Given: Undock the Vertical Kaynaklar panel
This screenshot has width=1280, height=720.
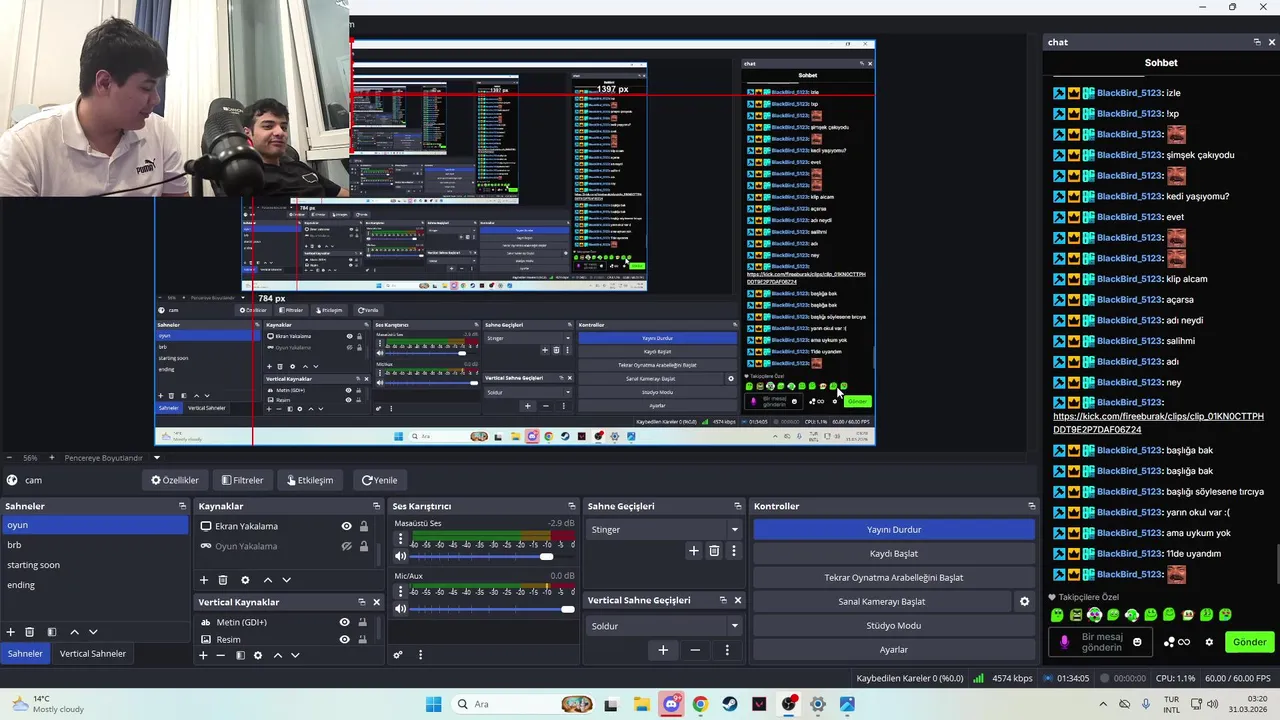Looking at the screenshot, I should pyautogui.click(x=361, y=602).
